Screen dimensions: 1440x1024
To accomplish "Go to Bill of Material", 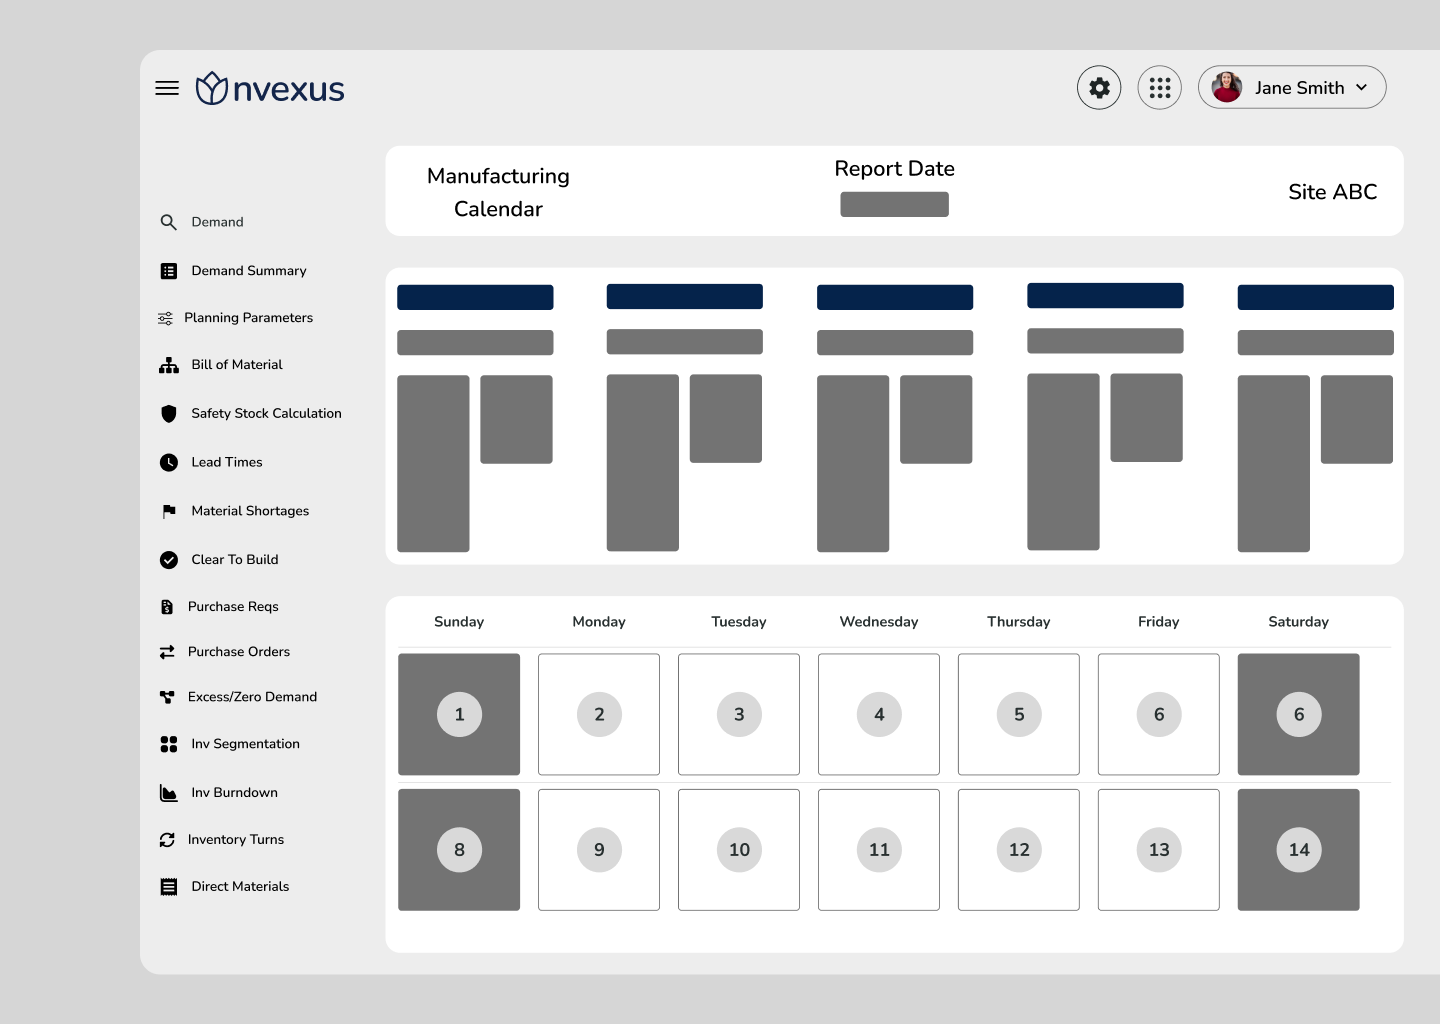I will click(237, 365).
